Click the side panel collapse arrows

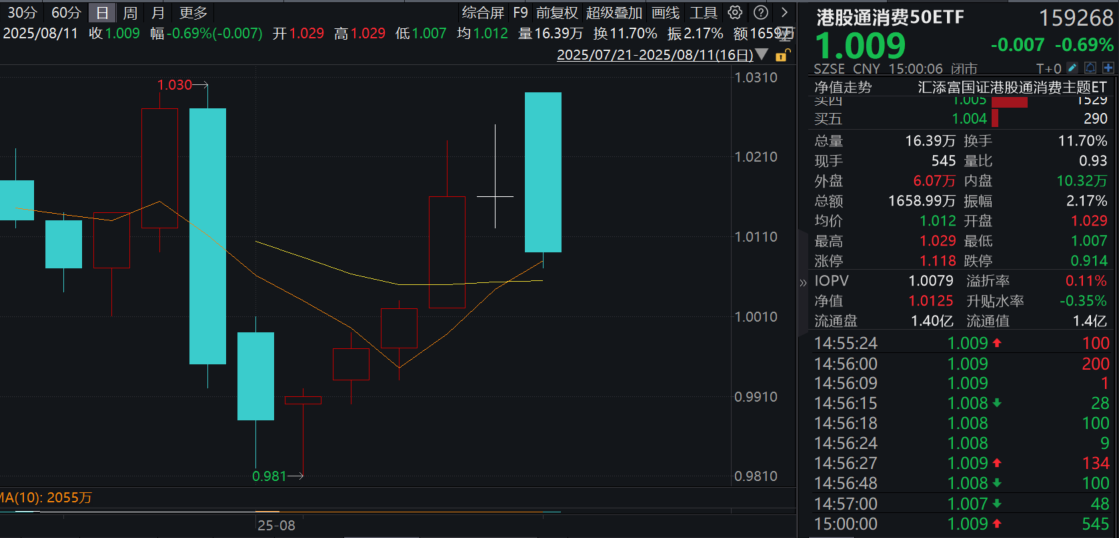click(x=802, y=283)
